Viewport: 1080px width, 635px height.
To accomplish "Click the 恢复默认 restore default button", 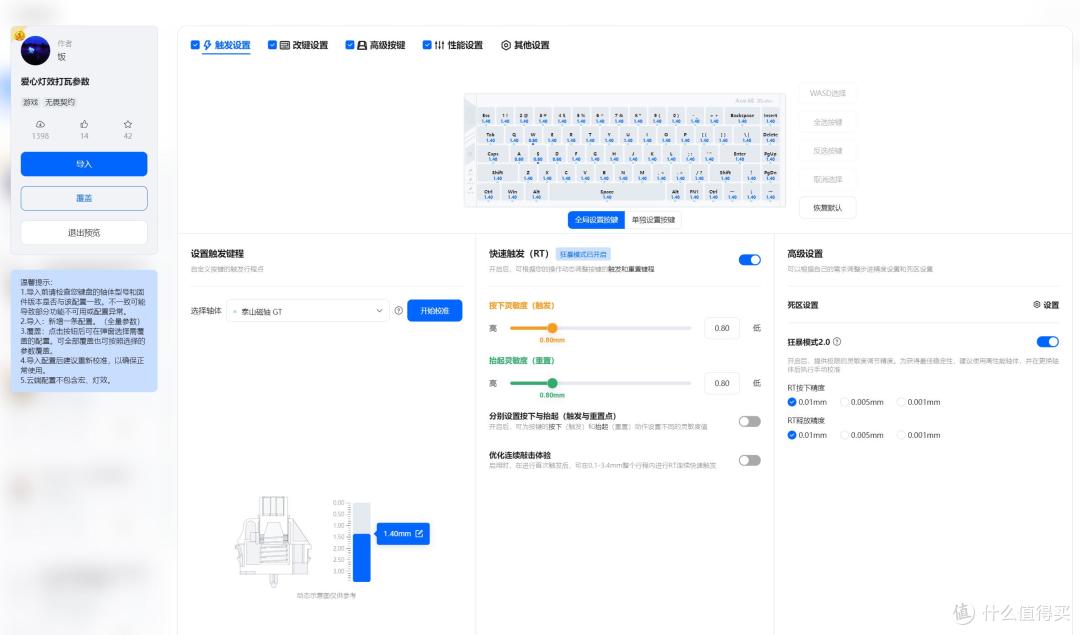I will point(827,208).
